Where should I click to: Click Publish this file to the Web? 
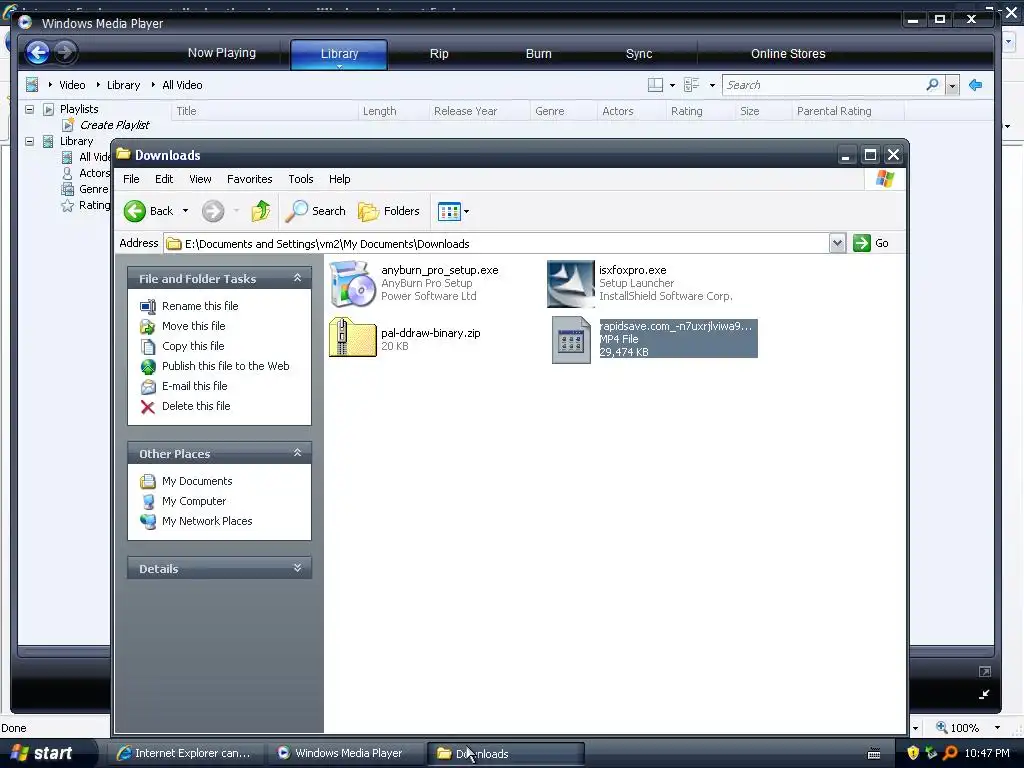pos(225,366)
